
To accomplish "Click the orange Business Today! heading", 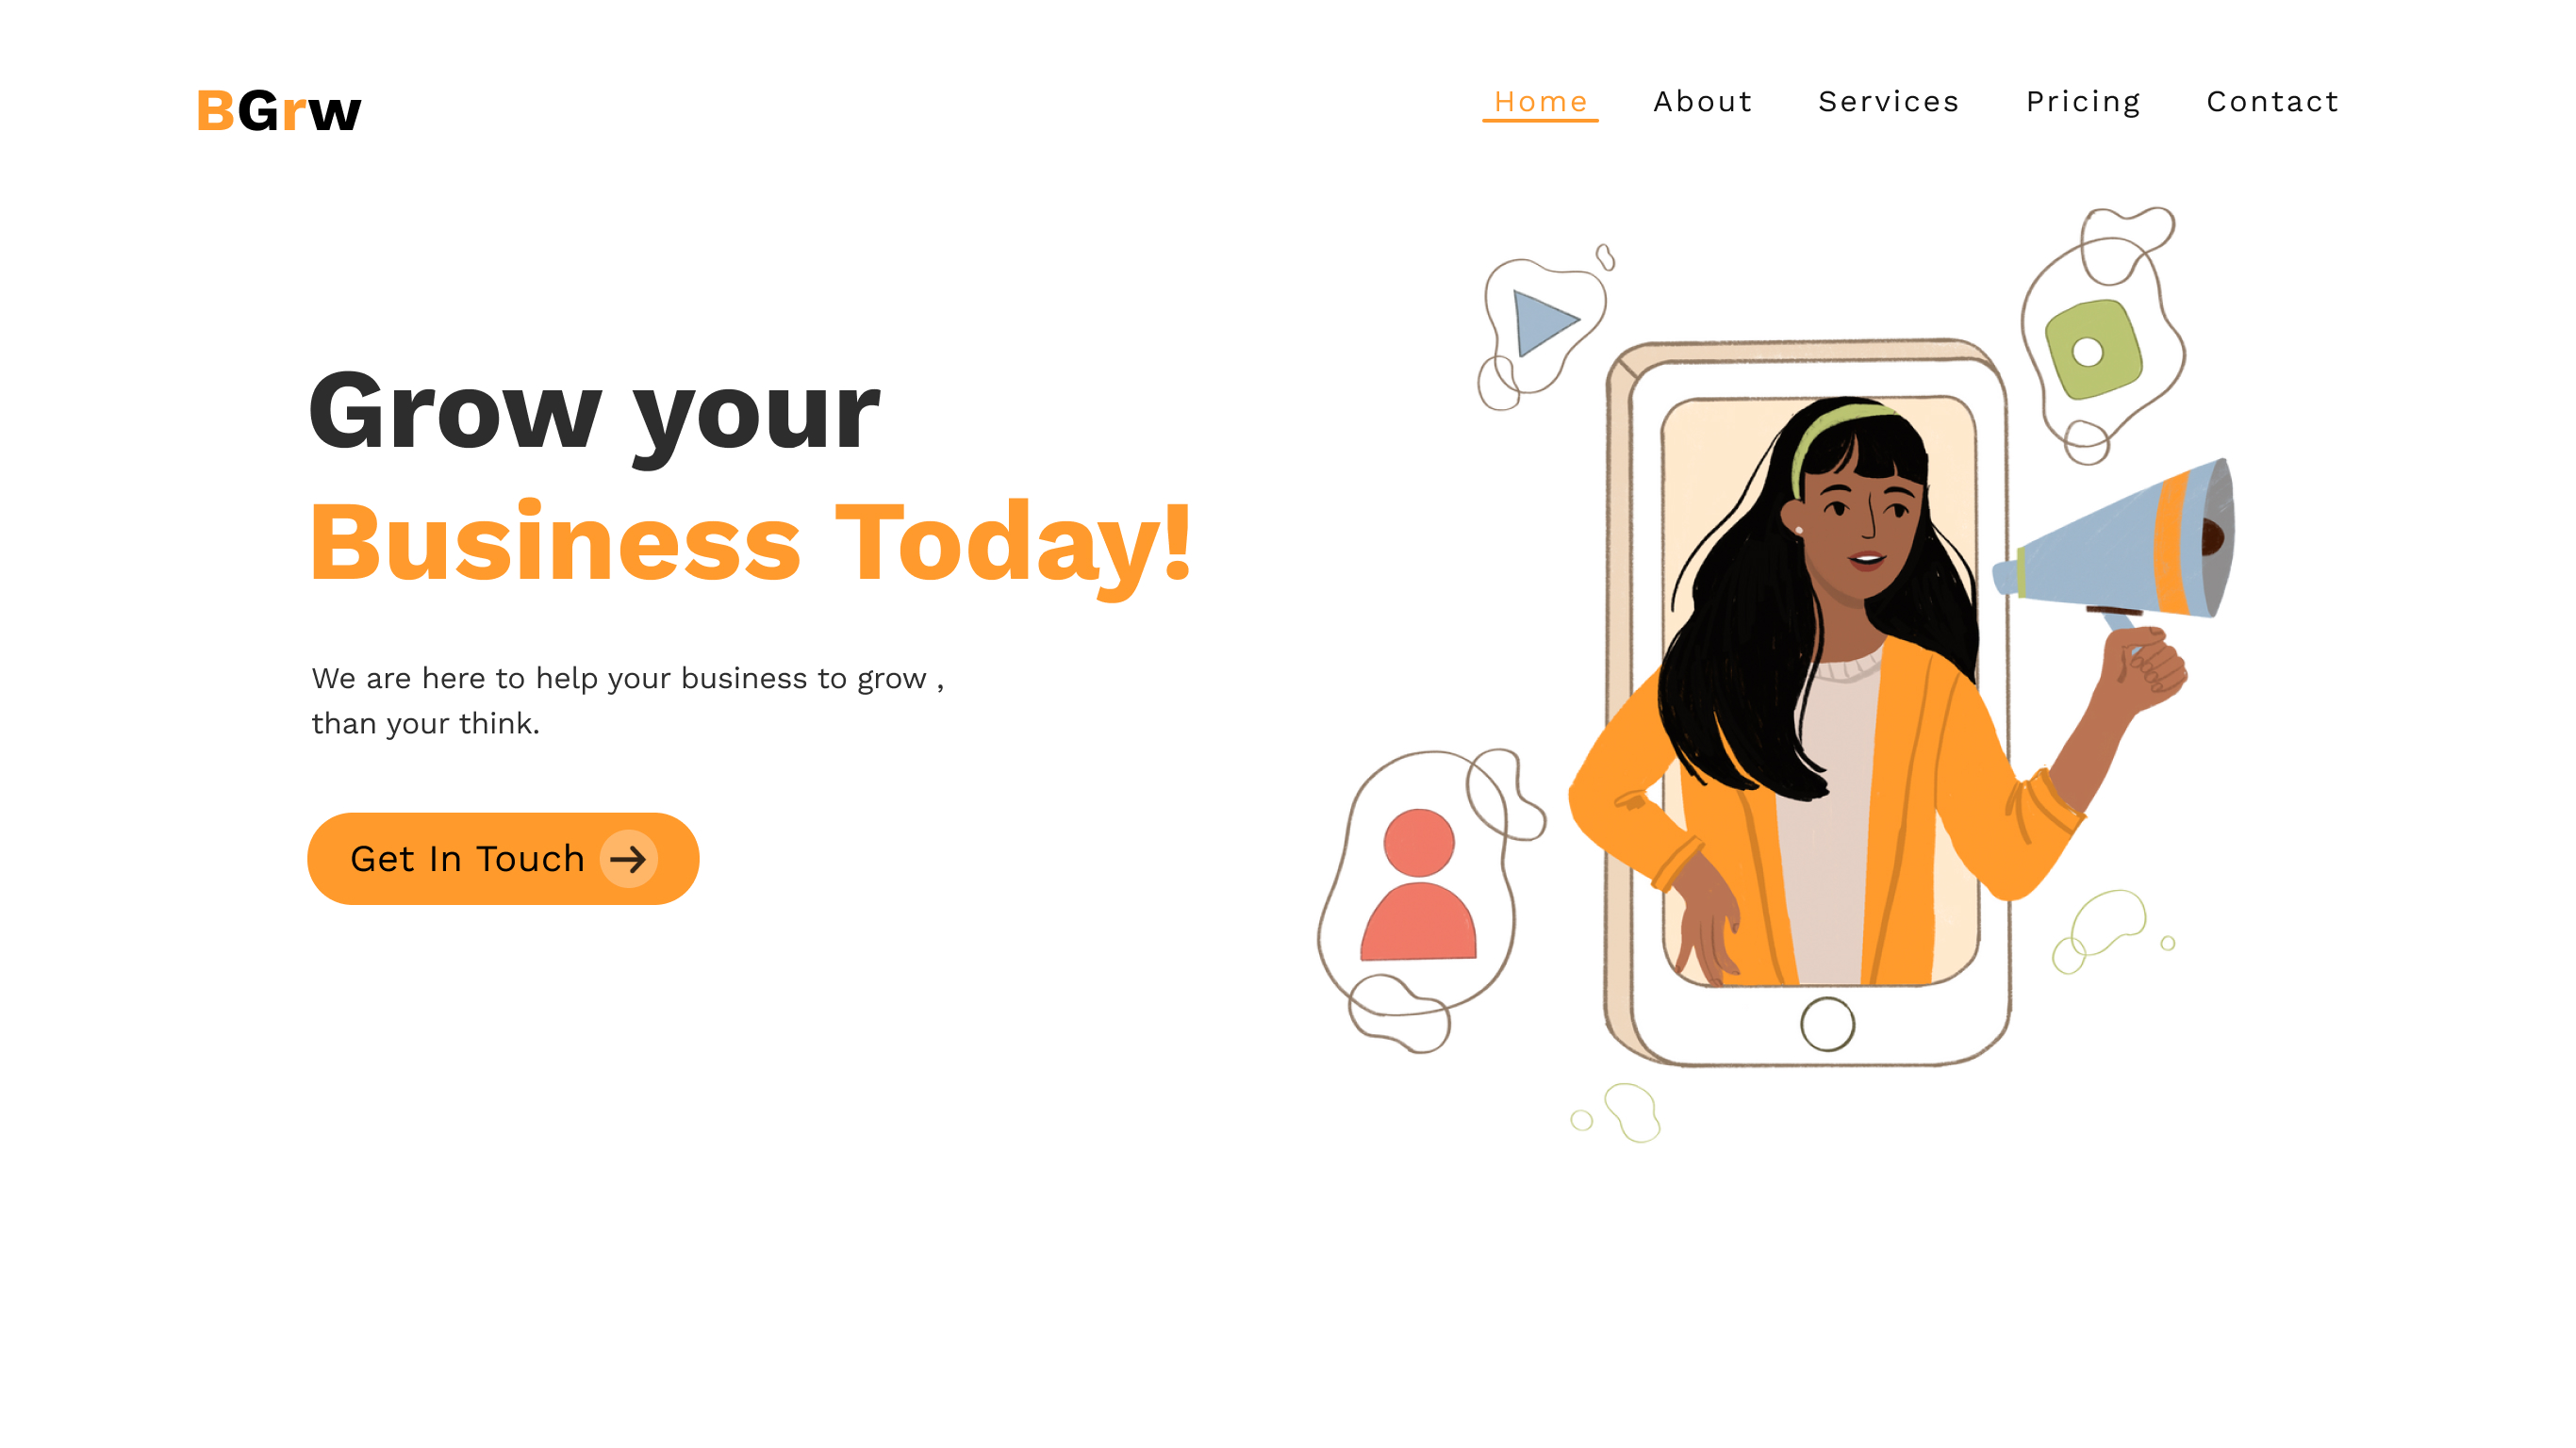I will [x=751, y=542].
